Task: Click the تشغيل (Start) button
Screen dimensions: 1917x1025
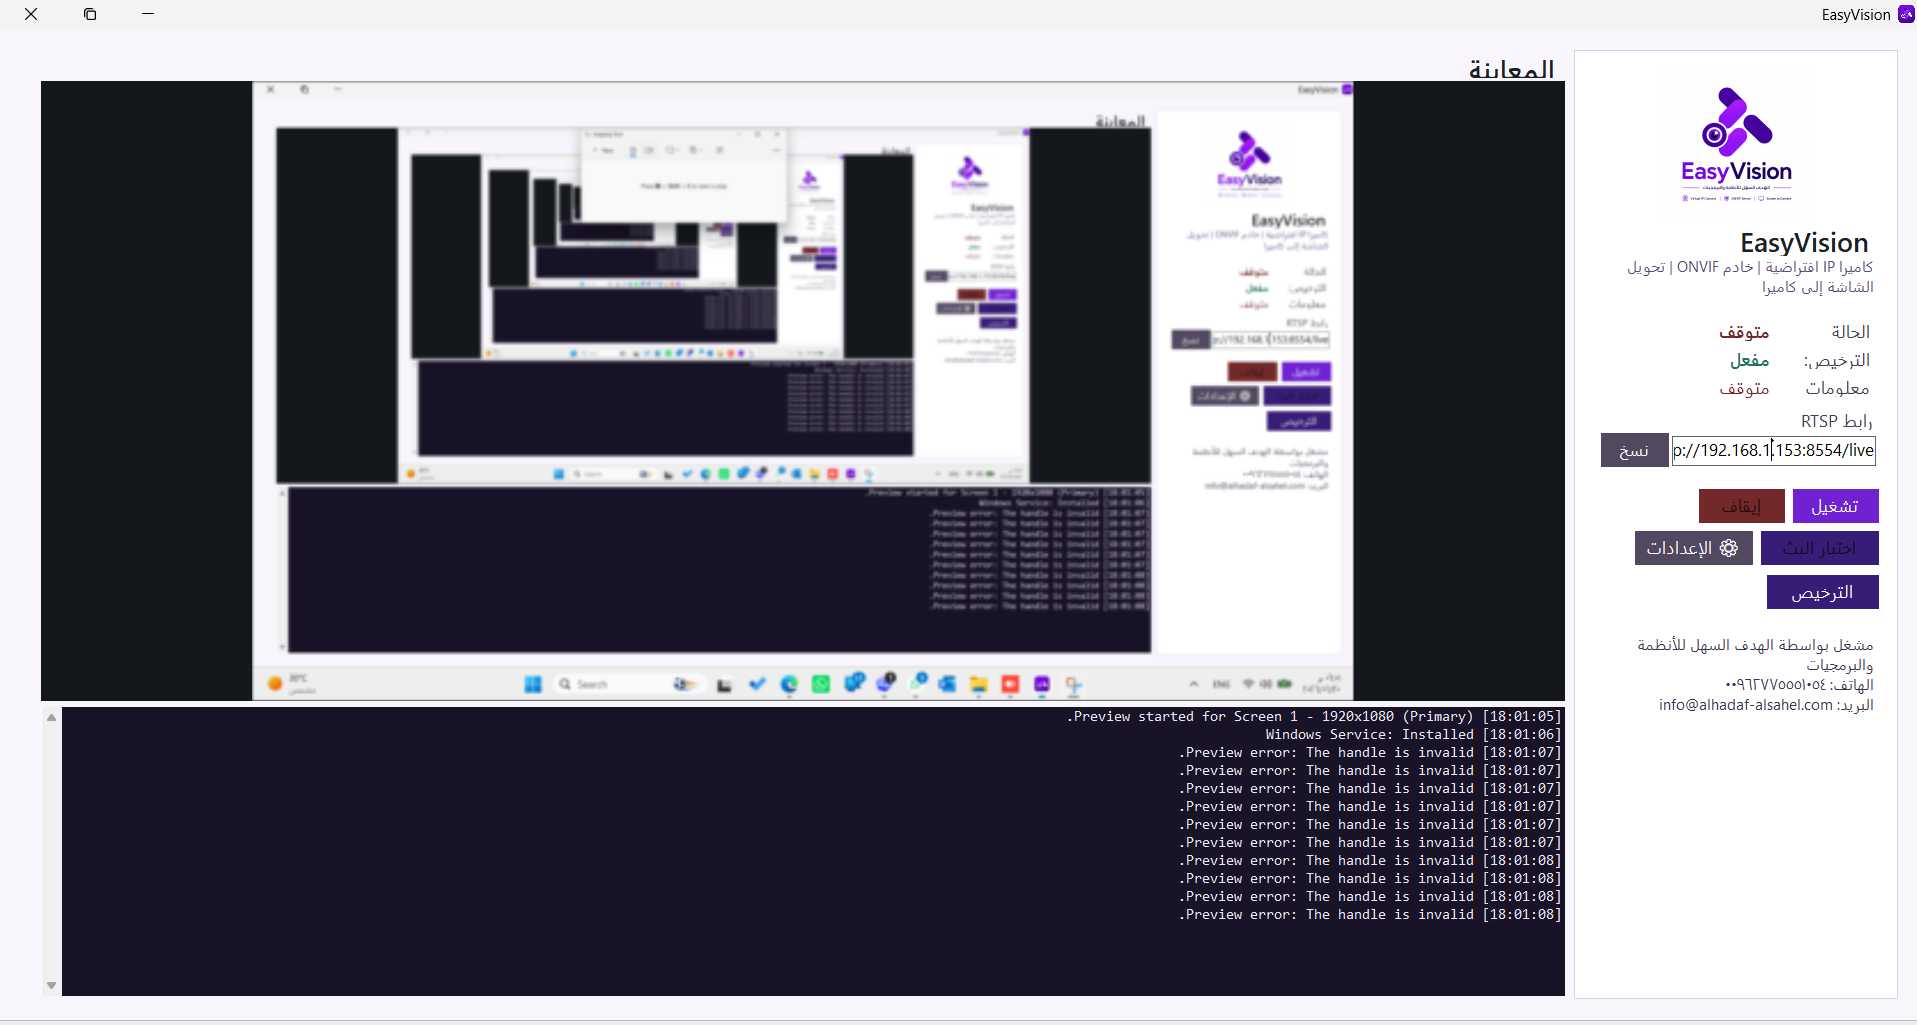Action: [x=1835, y=506]
